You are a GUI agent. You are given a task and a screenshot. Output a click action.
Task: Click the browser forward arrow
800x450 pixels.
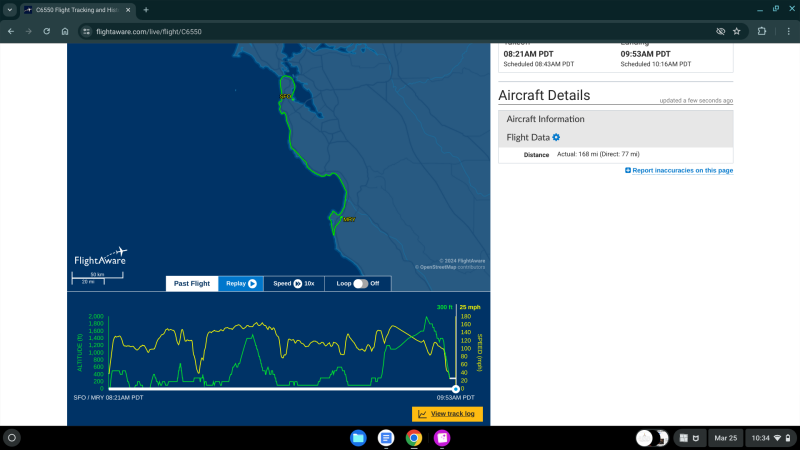point(29,32)
